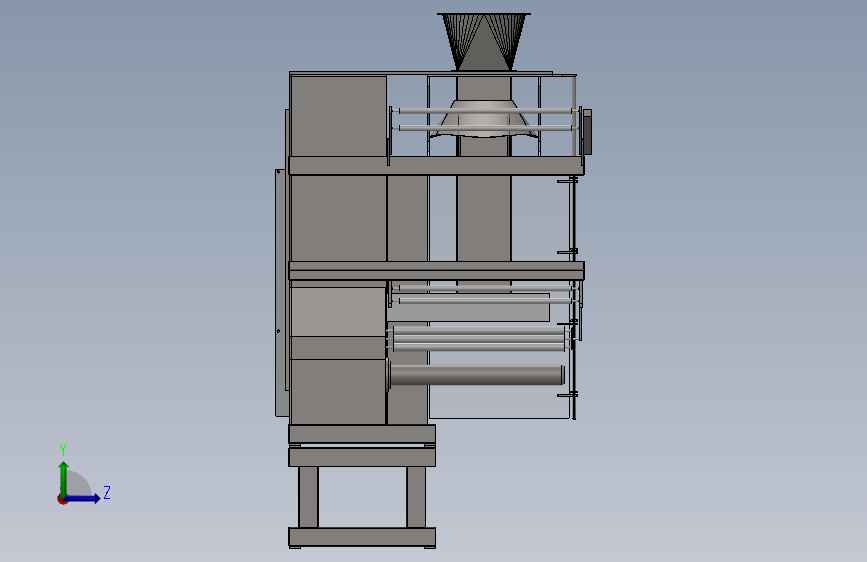Select the right leg of the stand
867x562 pixels.
coord(416,497)
